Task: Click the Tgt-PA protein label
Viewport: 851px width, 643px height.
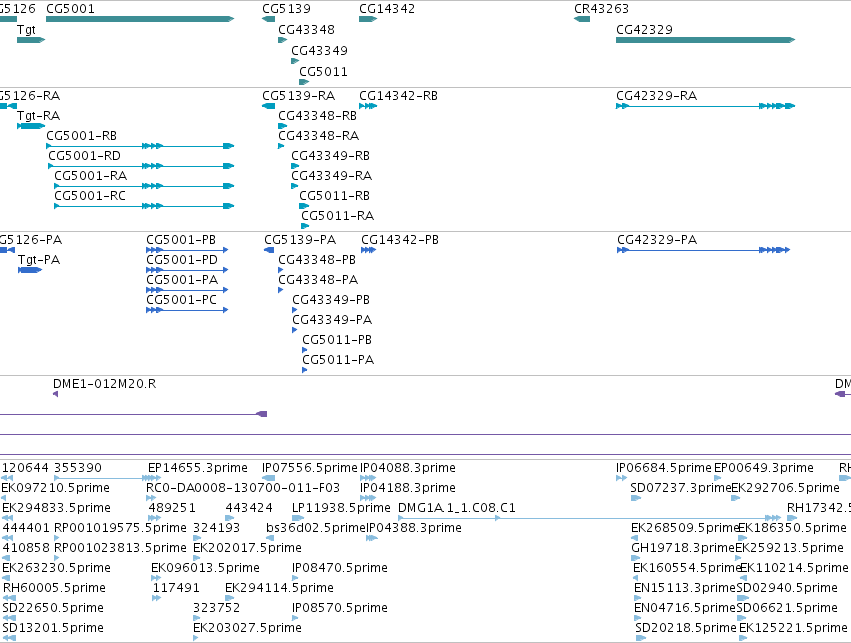Action: tap(39, 260)
